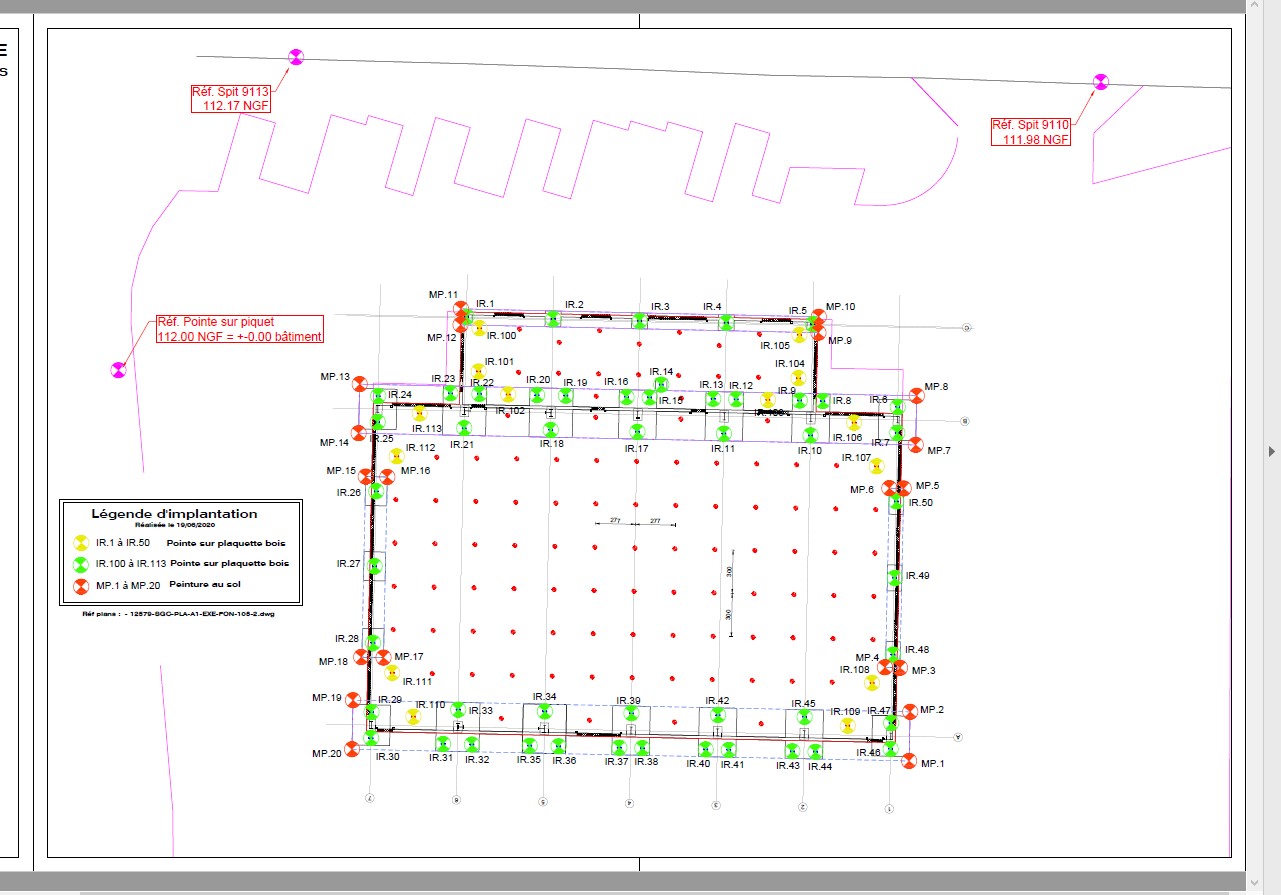
Task: Select the IR.14 yellow point marker
Action: [x=660, y=382]
